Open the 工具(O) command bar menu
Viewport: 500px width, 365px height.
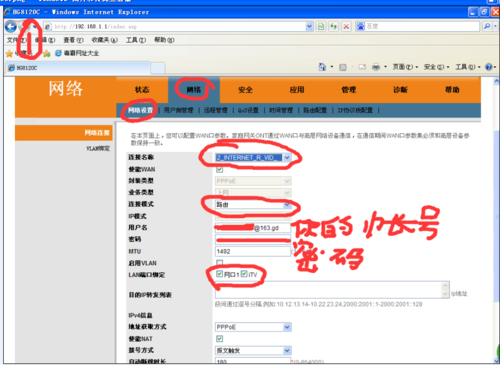(x=468, y=67)
